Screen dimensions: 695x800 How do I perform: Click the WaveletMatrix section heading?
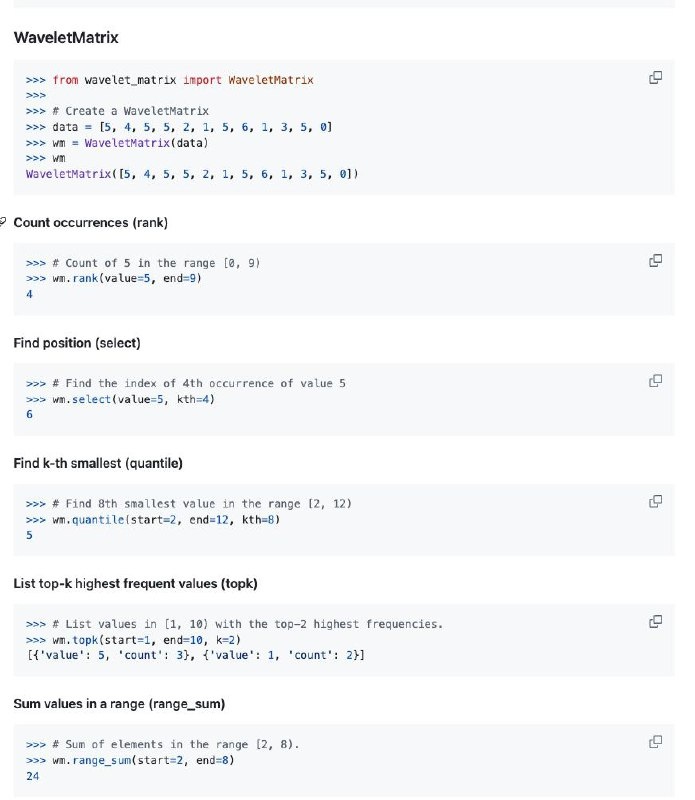(x=65, y=40)
